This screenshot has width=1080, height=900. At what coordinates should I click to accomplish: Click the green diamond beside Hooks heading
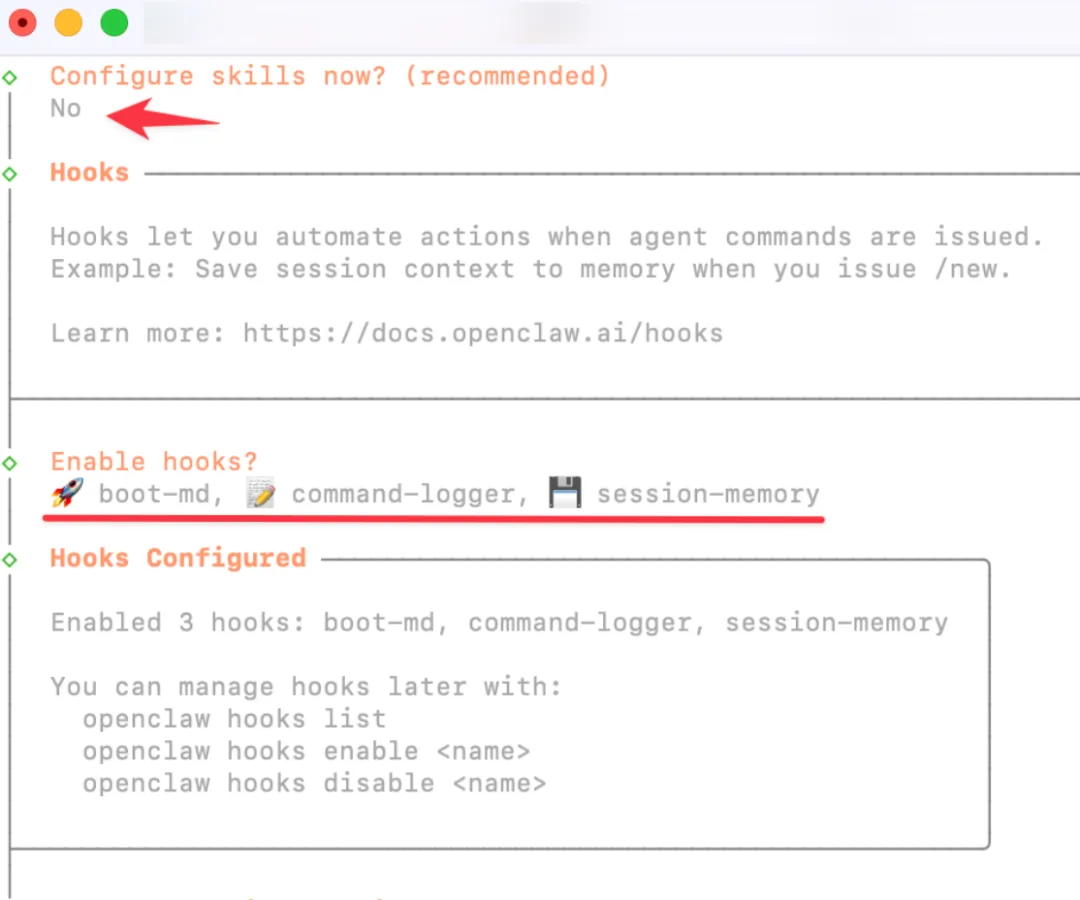10,174
